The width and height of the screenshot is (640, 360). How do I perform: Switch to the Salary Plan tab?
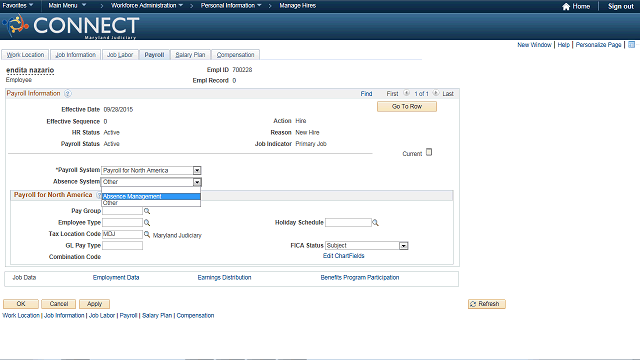tap(190, 55)
